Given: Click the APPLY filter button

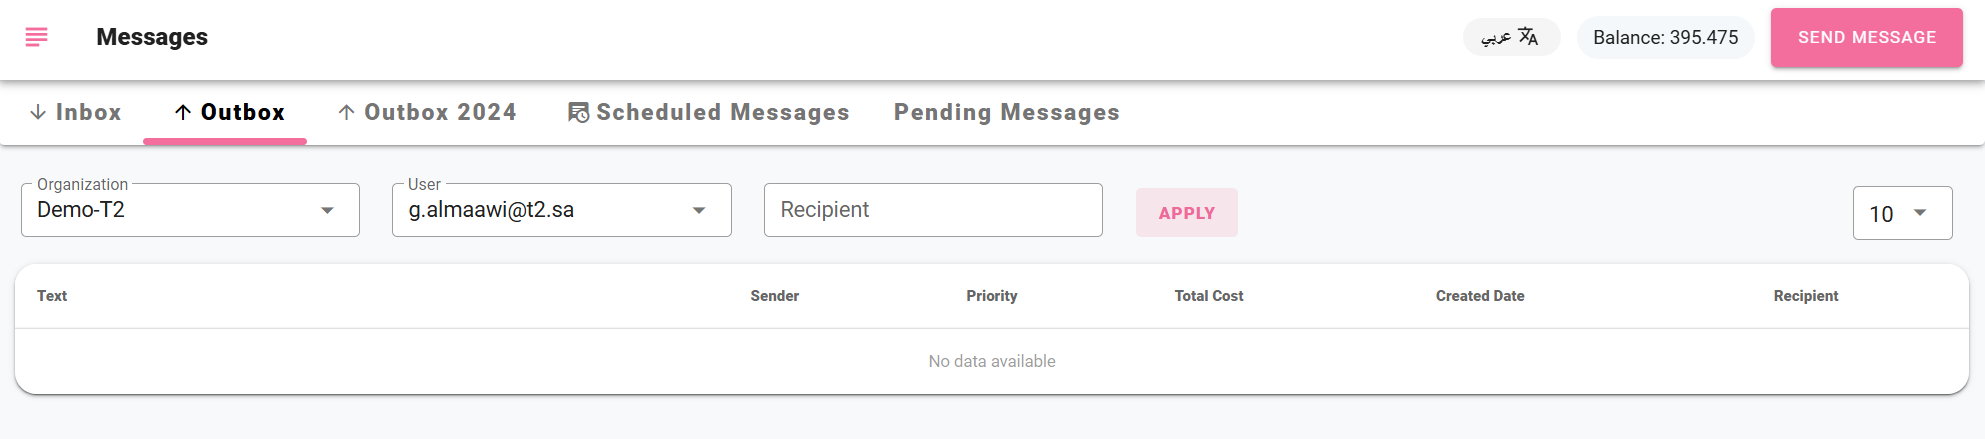Looking at the screenshot, I should coord(1186,213).
